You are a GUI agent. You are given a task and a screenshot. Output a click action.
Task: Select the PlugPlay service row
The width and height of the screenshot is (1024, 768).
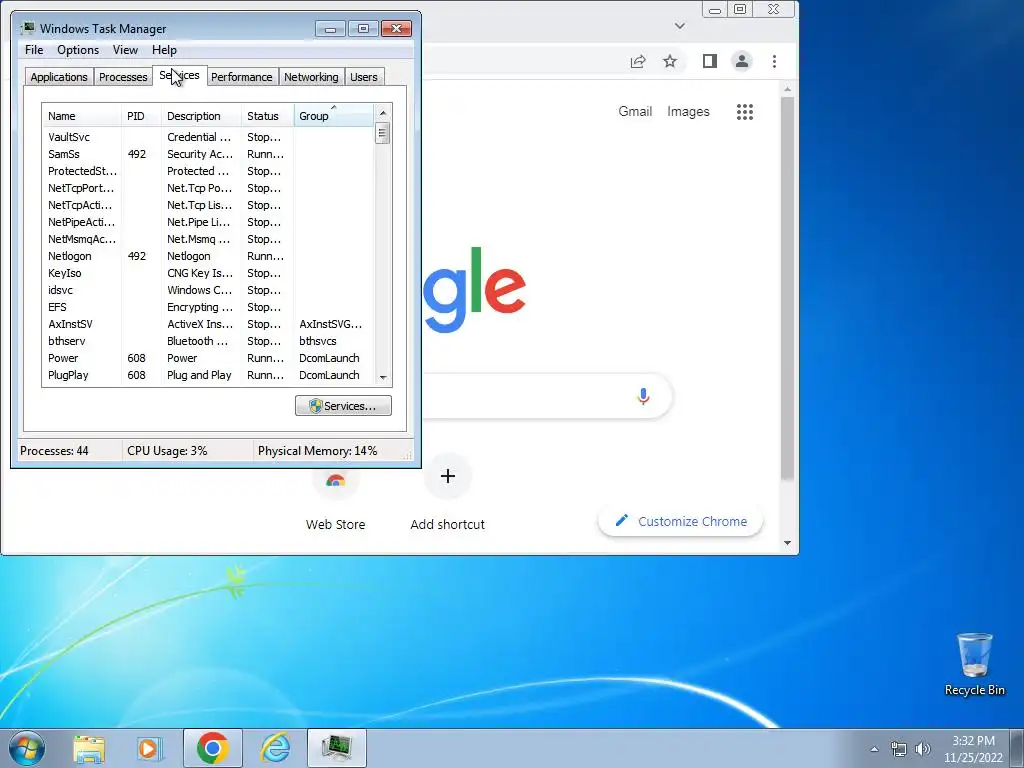coord(208,375)
